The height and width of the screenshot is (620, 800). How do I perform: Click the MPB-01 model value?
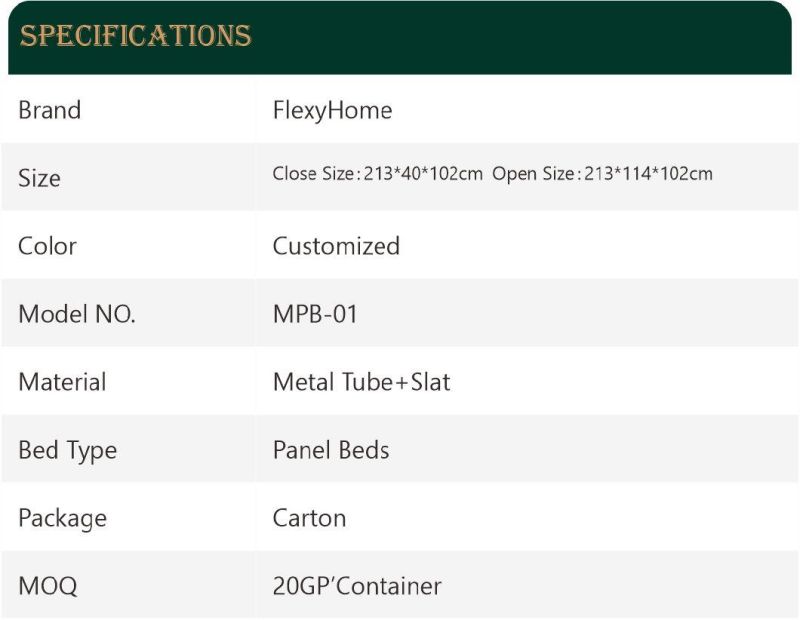(x=315, y=314)
